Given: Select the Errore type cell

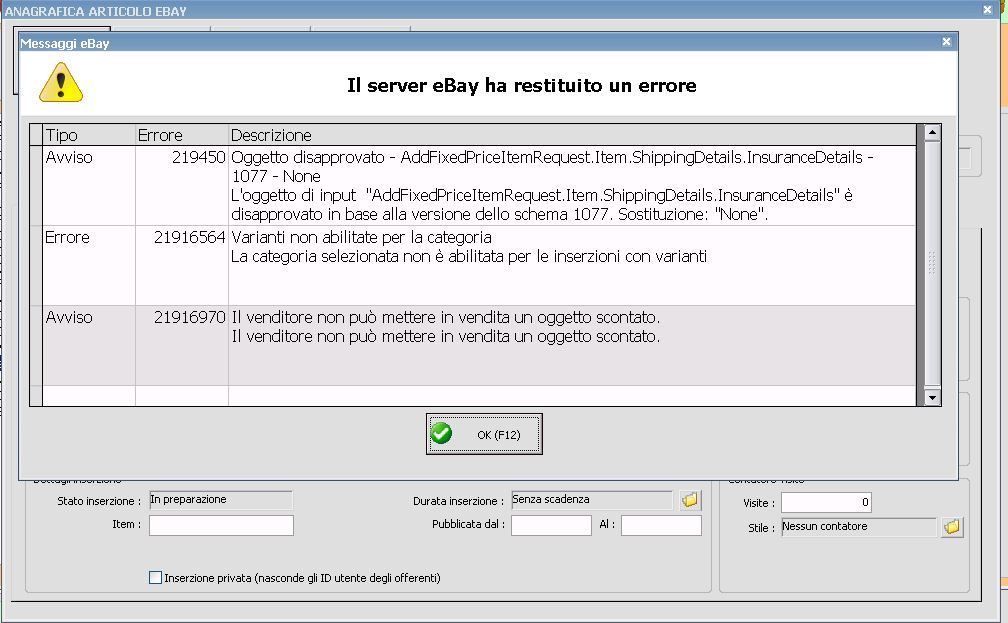Looking at the screenshot, I should coord(89,266).
